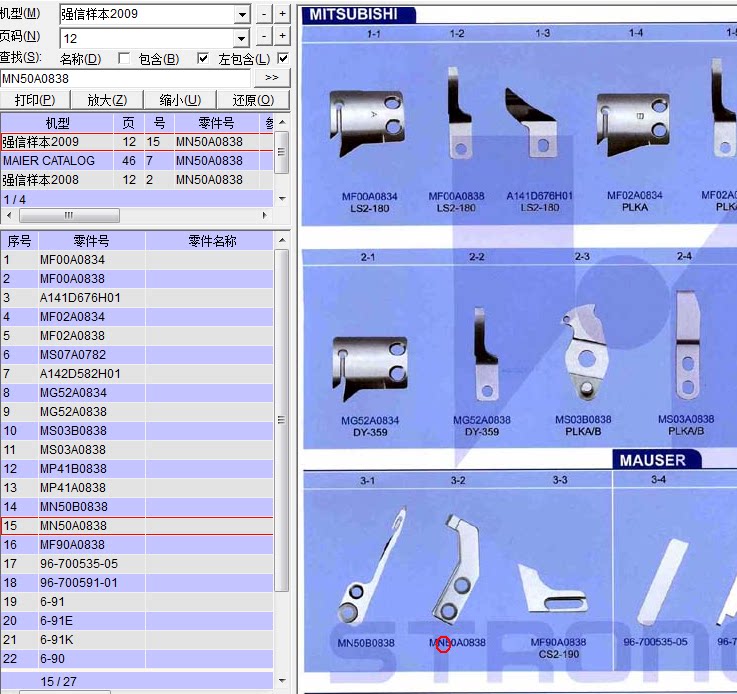Image resolution: width=737 pixels, height=694 pixels.
Task: Select part row 18 96-700591-01
Action: coord(137,583)
